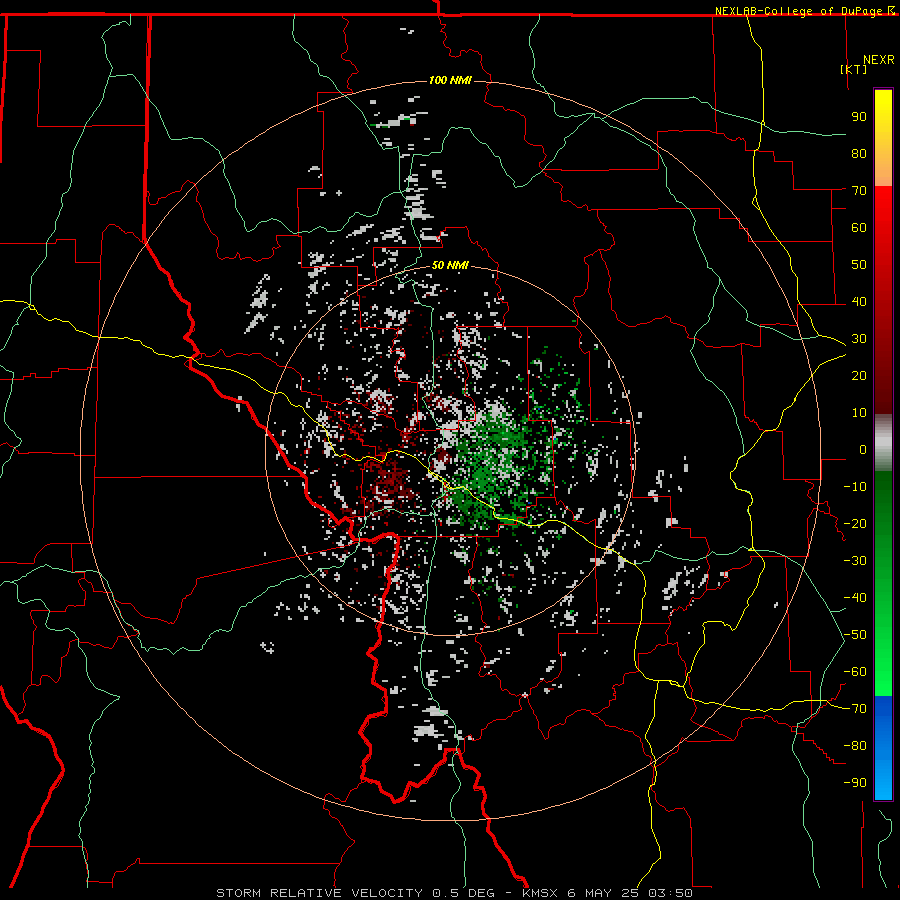Select the -90 knot scale label
Screen dimensions: 900x900
pos(855,783)
